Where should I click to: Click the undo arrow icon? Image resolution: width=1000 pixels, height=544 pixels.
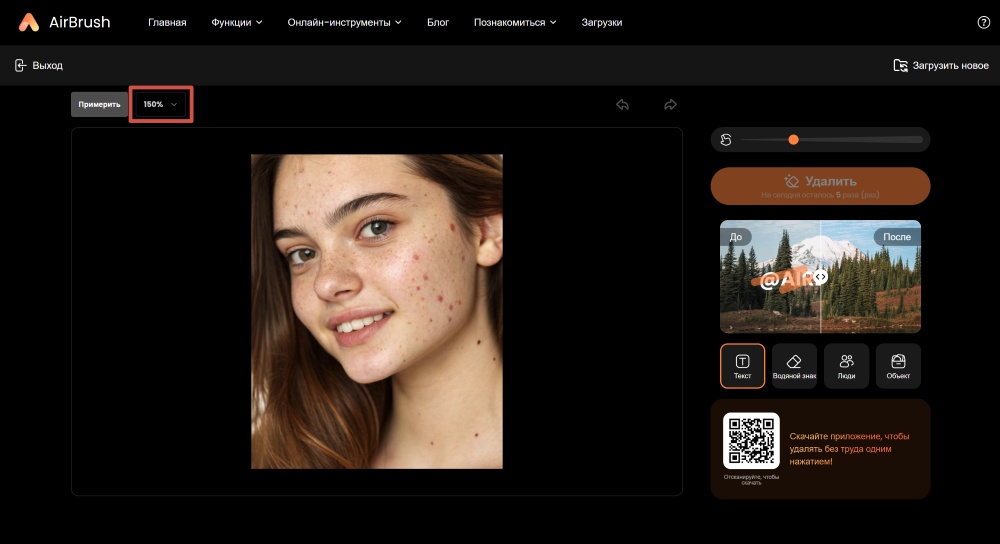click(623, 104)
